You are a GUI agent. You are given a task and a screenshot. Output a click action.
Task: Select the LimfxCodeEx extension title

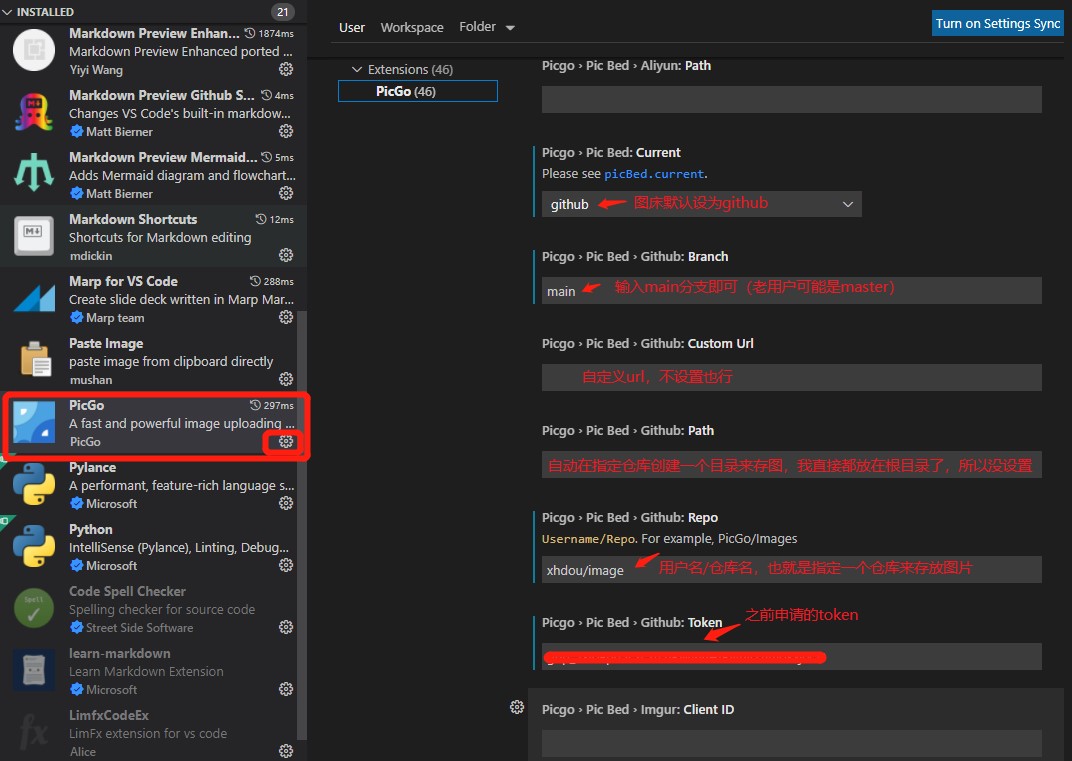[109, 715]
